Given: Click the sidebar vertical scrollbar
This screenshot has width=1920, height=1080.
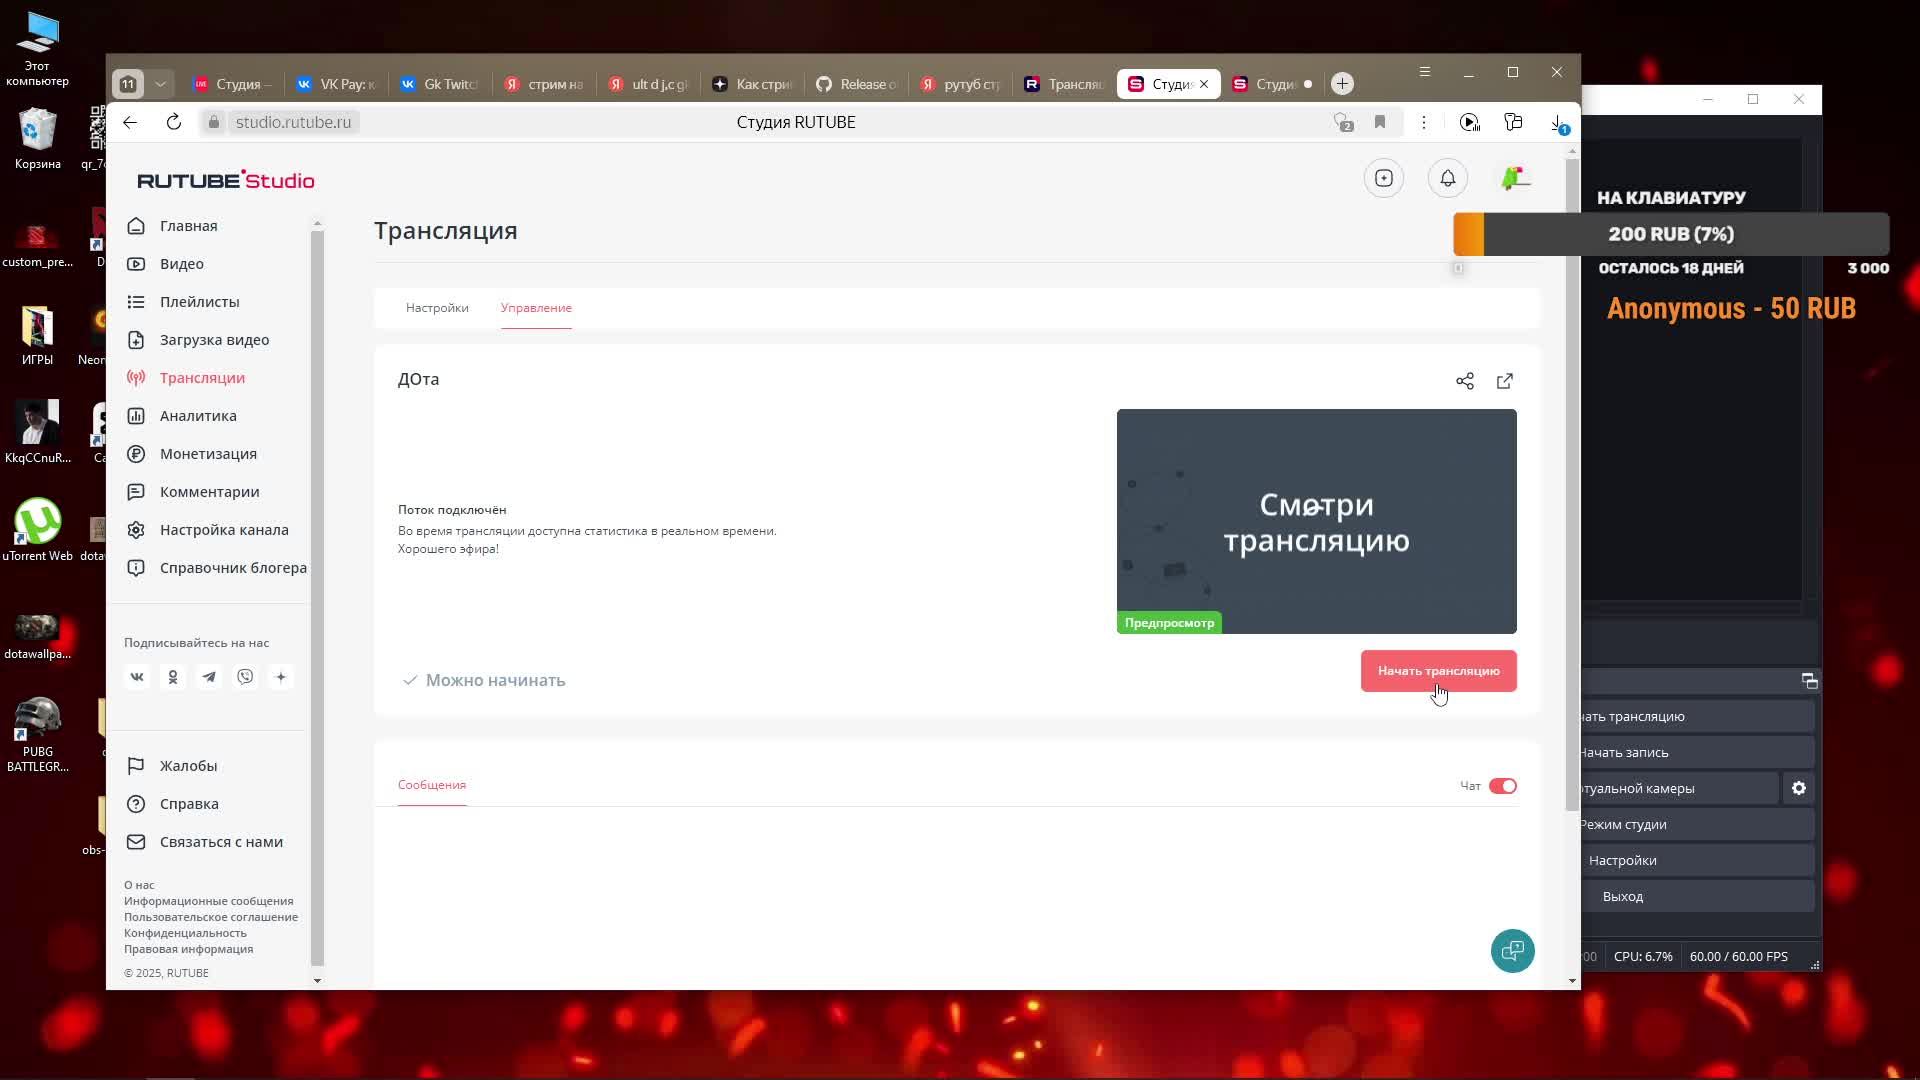Looking at the screenshot, I should pos(317,600).
